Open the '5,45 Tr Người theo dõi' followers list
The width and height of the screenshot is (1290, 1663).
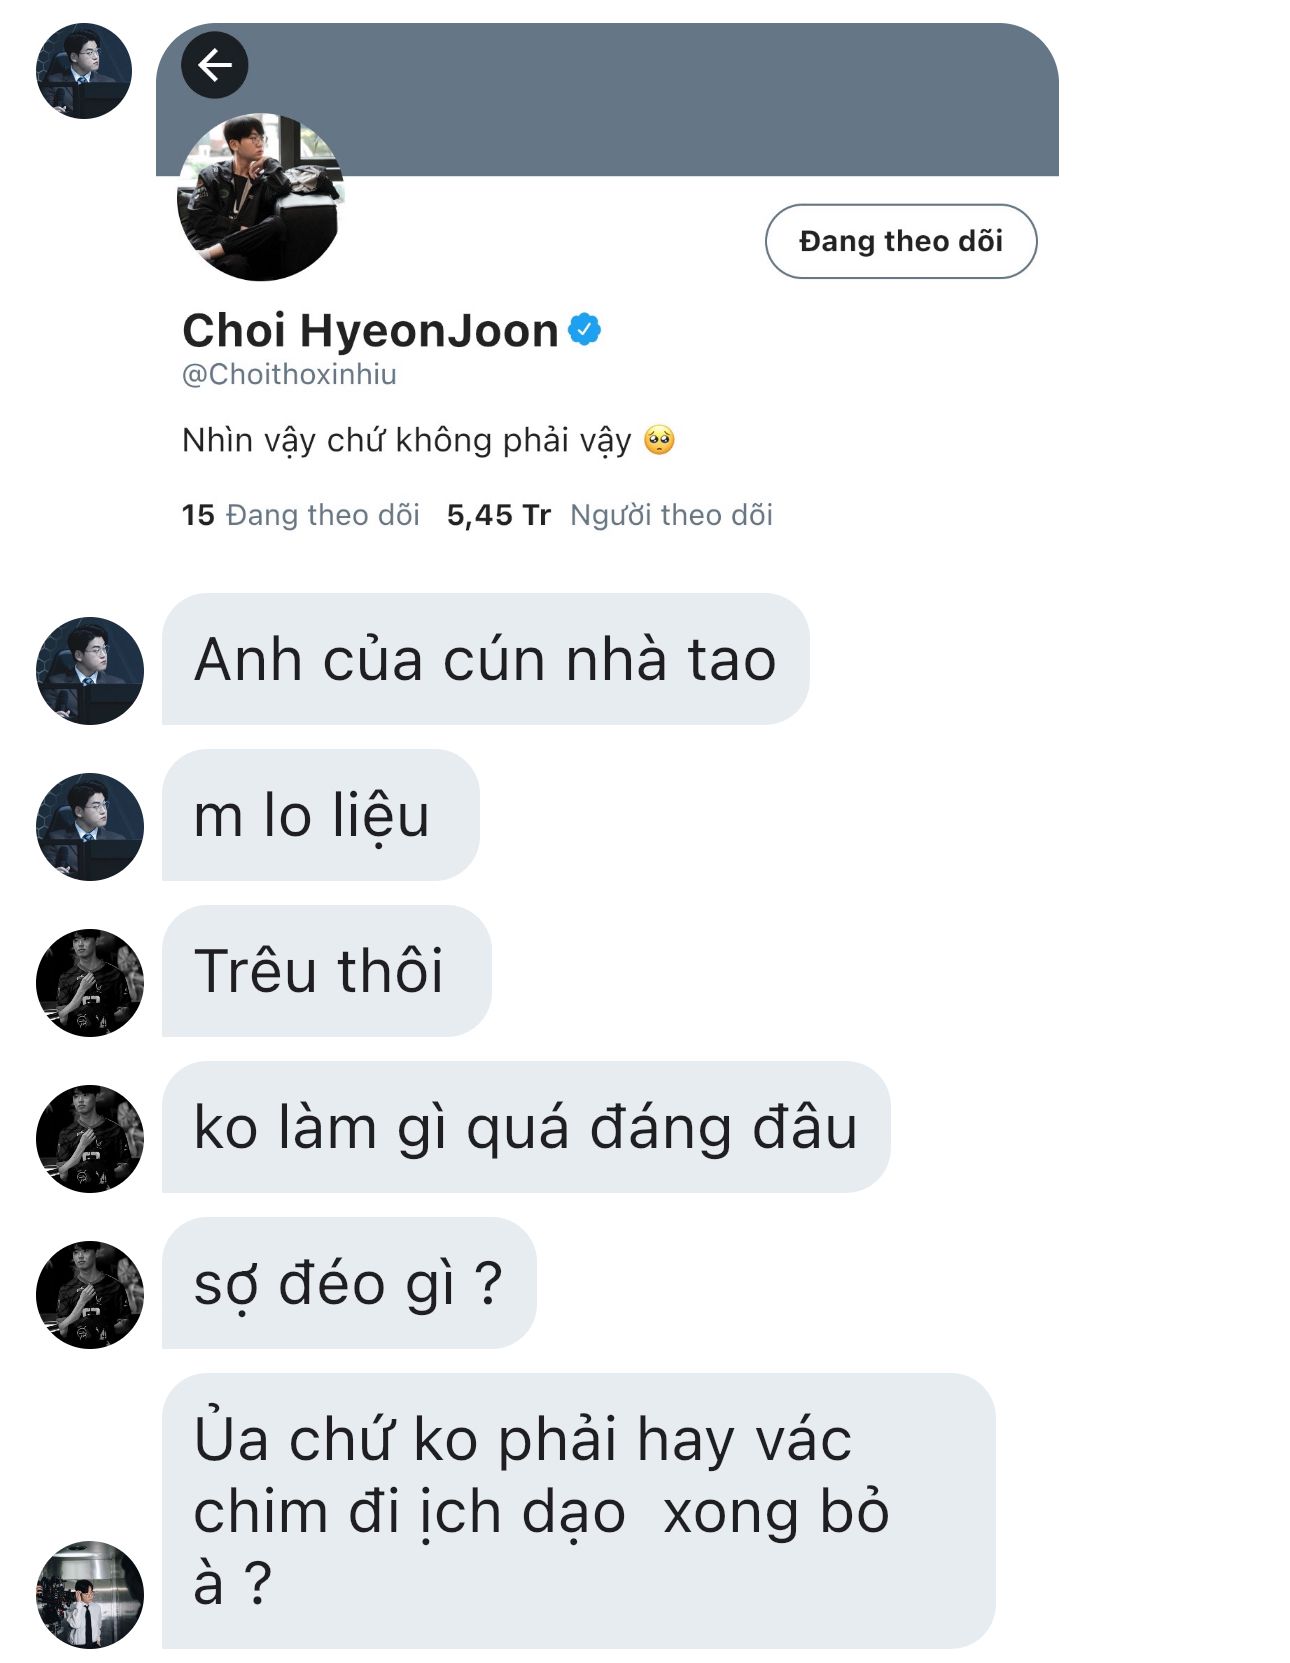(610, 515)
